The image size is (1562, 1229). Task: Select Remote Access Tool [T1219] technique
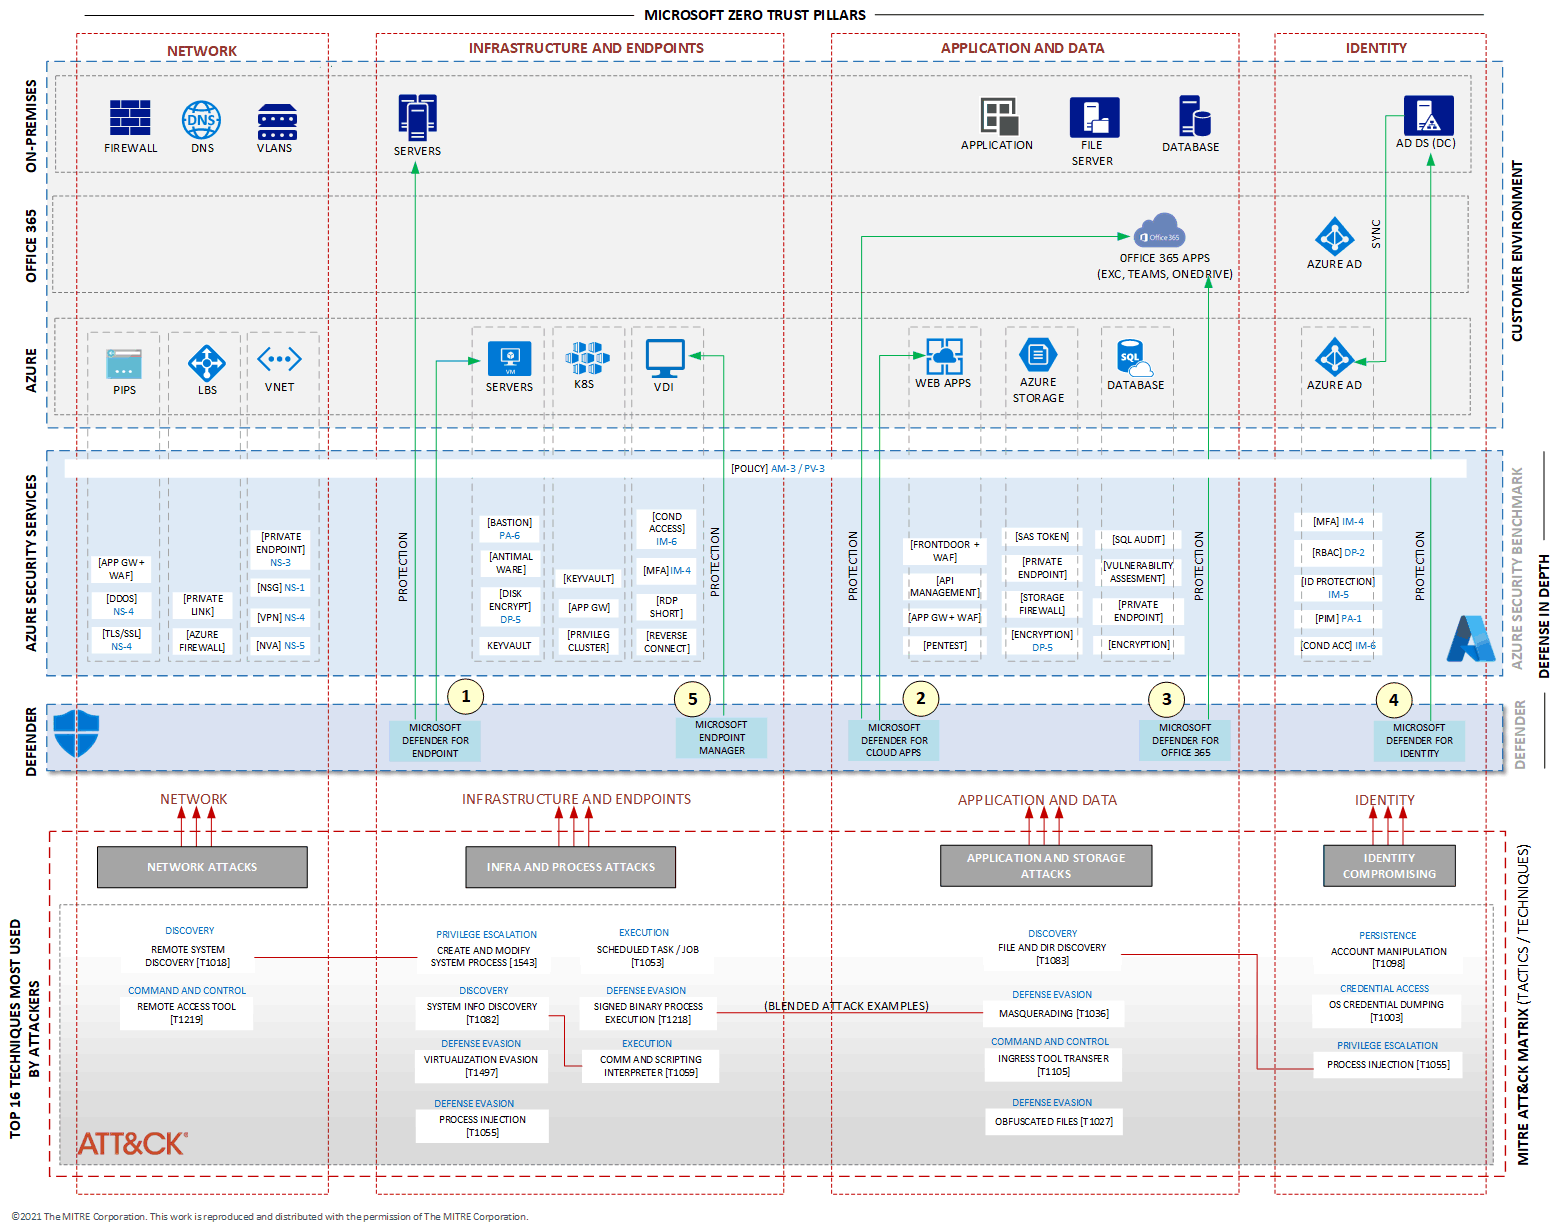187,1013
